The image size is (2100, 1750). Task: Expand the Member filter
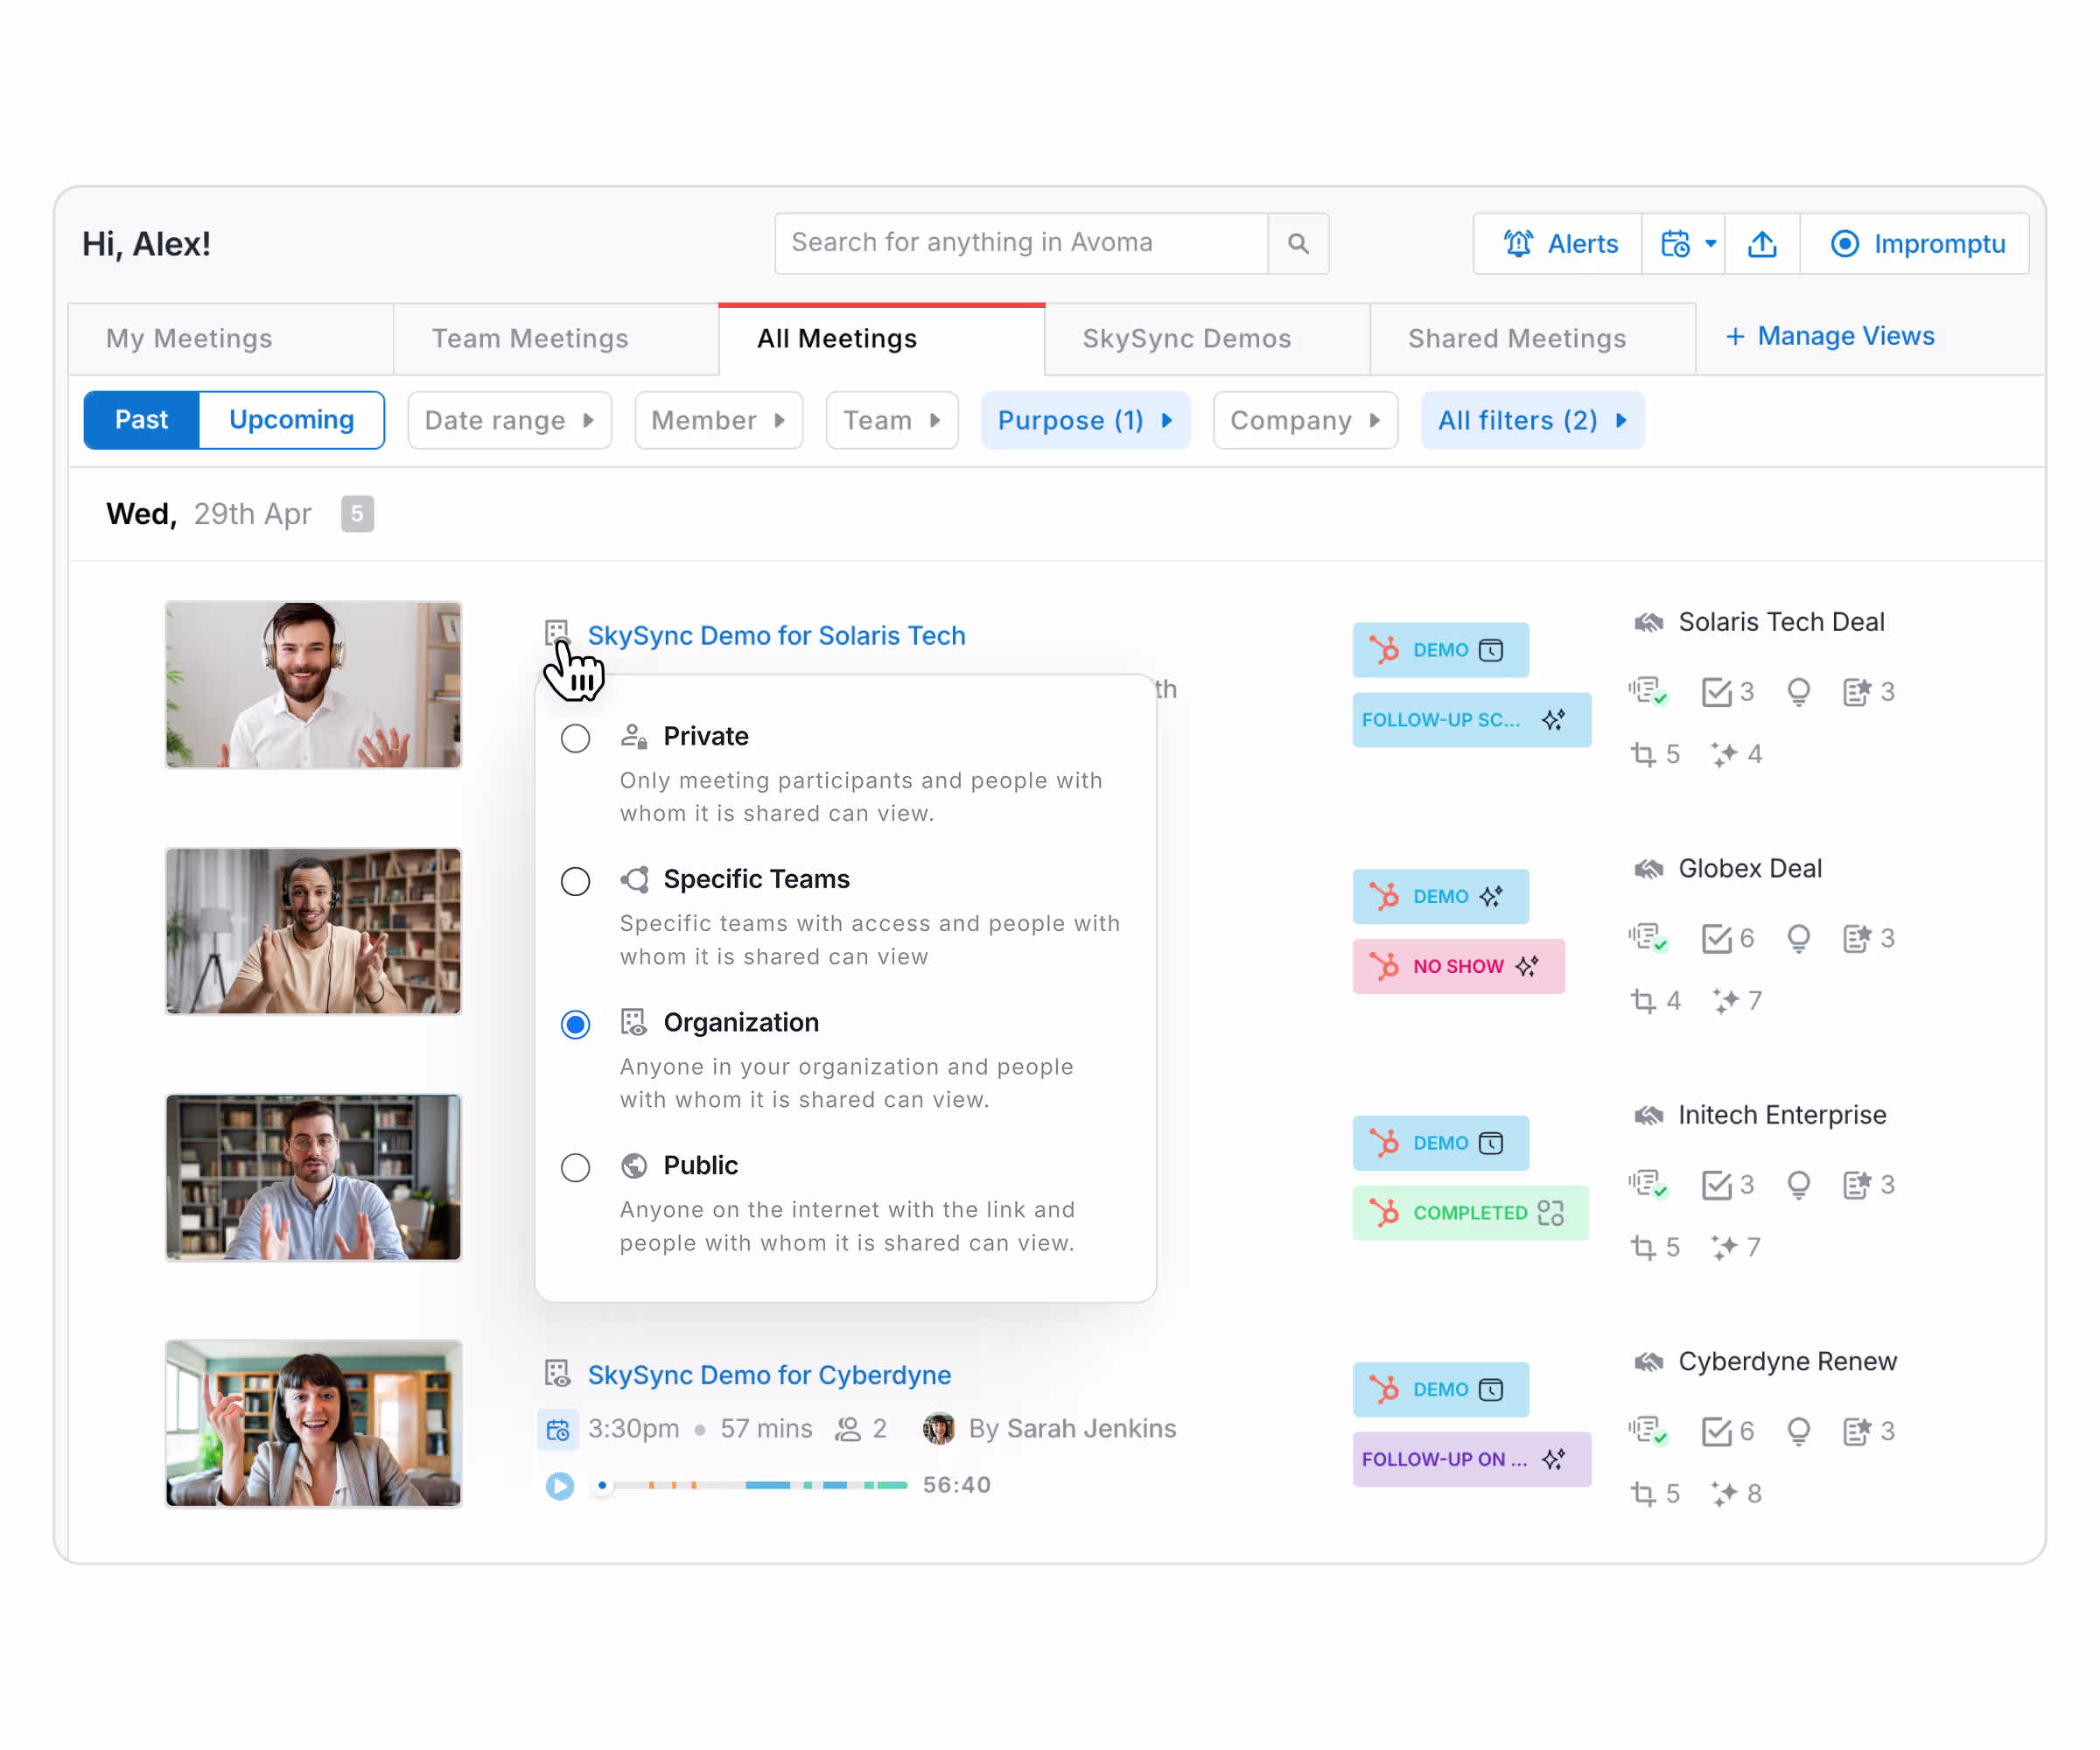tap(718, 420)
